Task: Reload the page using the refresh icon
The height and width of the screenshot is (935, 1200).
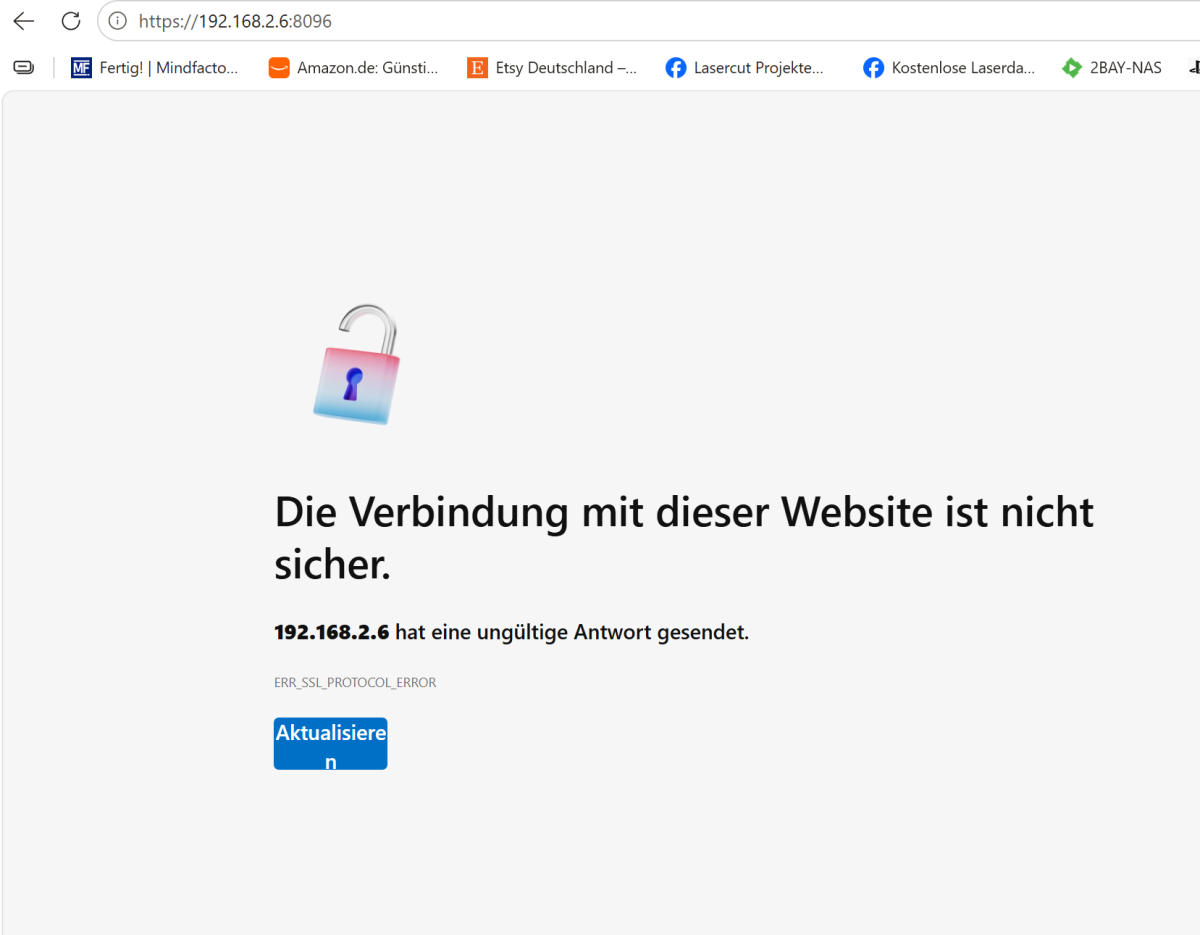Action: (x=71, y=21)
